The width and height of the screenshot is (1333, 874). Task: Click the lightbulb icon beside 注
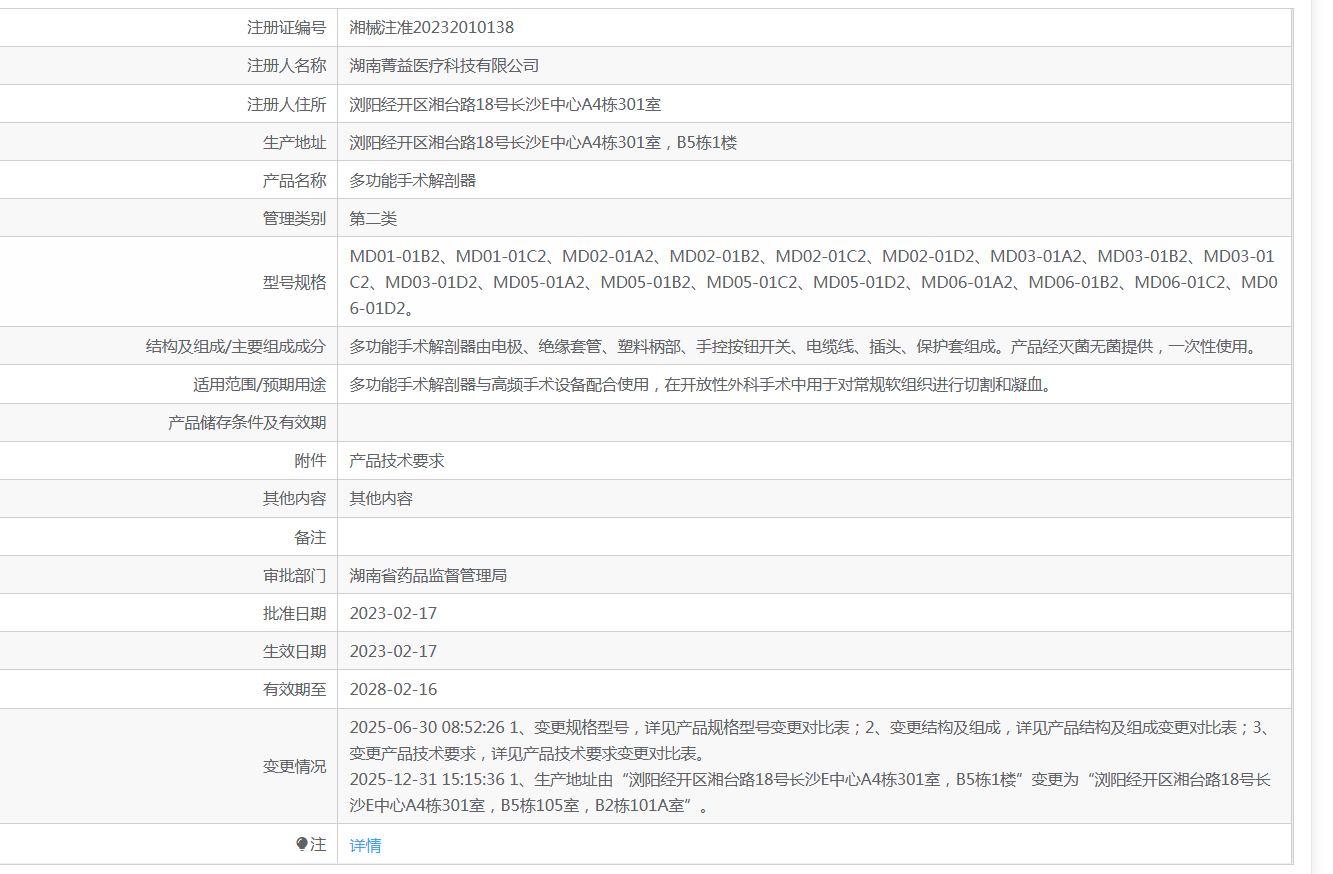302,844
